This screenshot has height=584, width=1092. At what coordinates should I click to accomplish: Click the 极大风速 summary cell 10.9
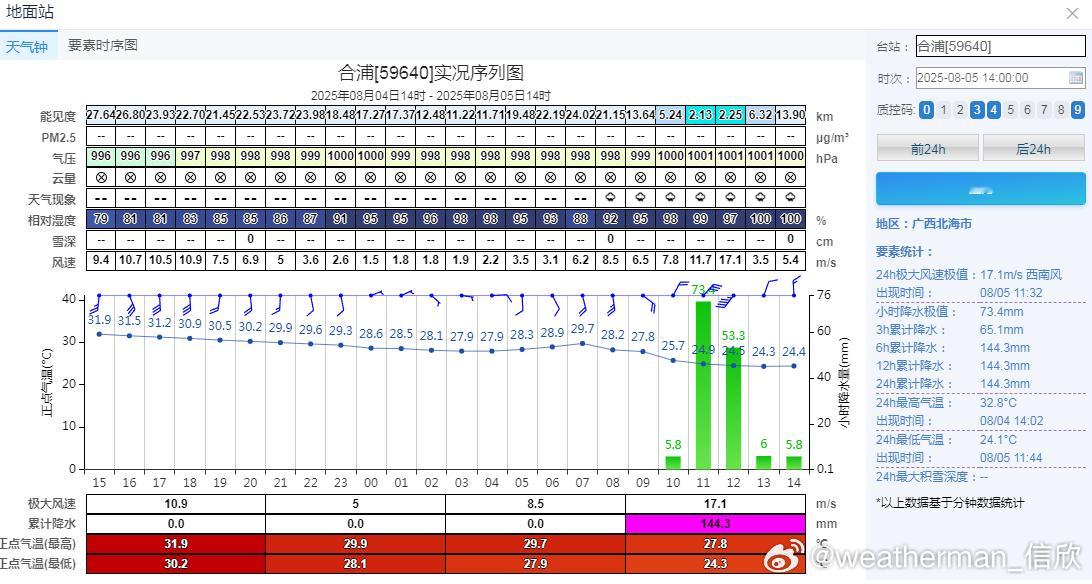point(176,503)
